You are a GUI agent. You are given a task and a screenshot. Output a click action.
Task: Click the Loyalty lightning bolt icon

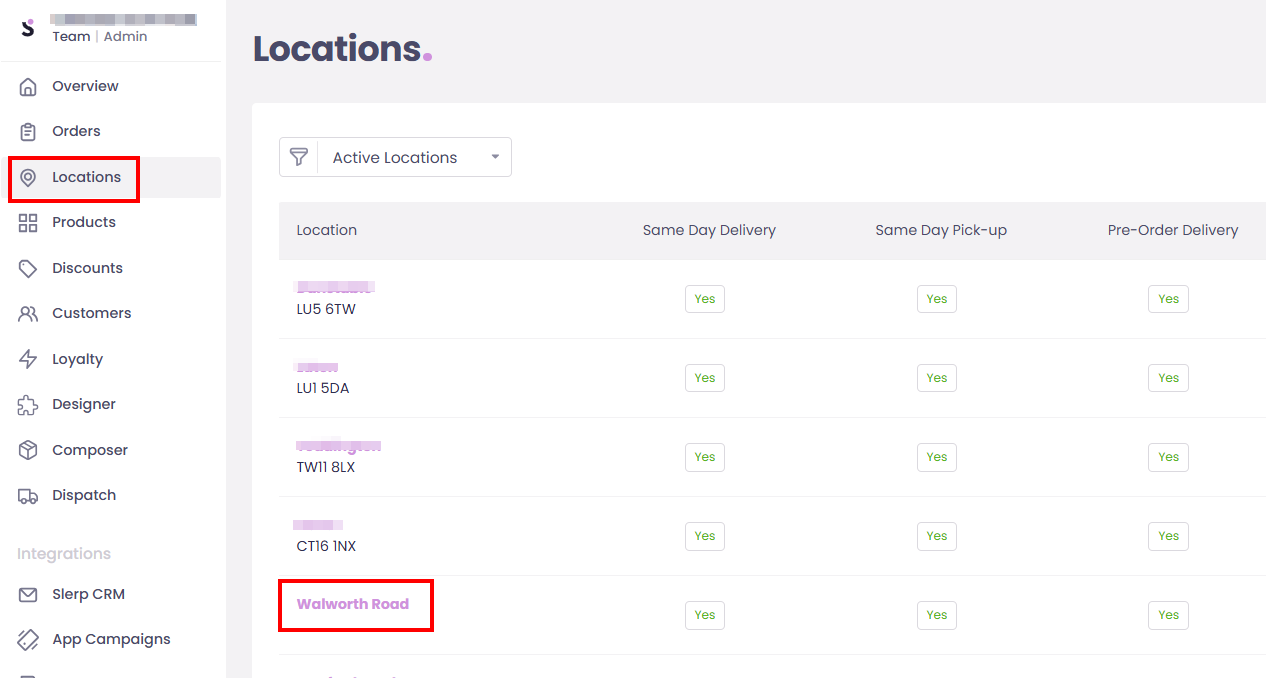coord(28,359)
